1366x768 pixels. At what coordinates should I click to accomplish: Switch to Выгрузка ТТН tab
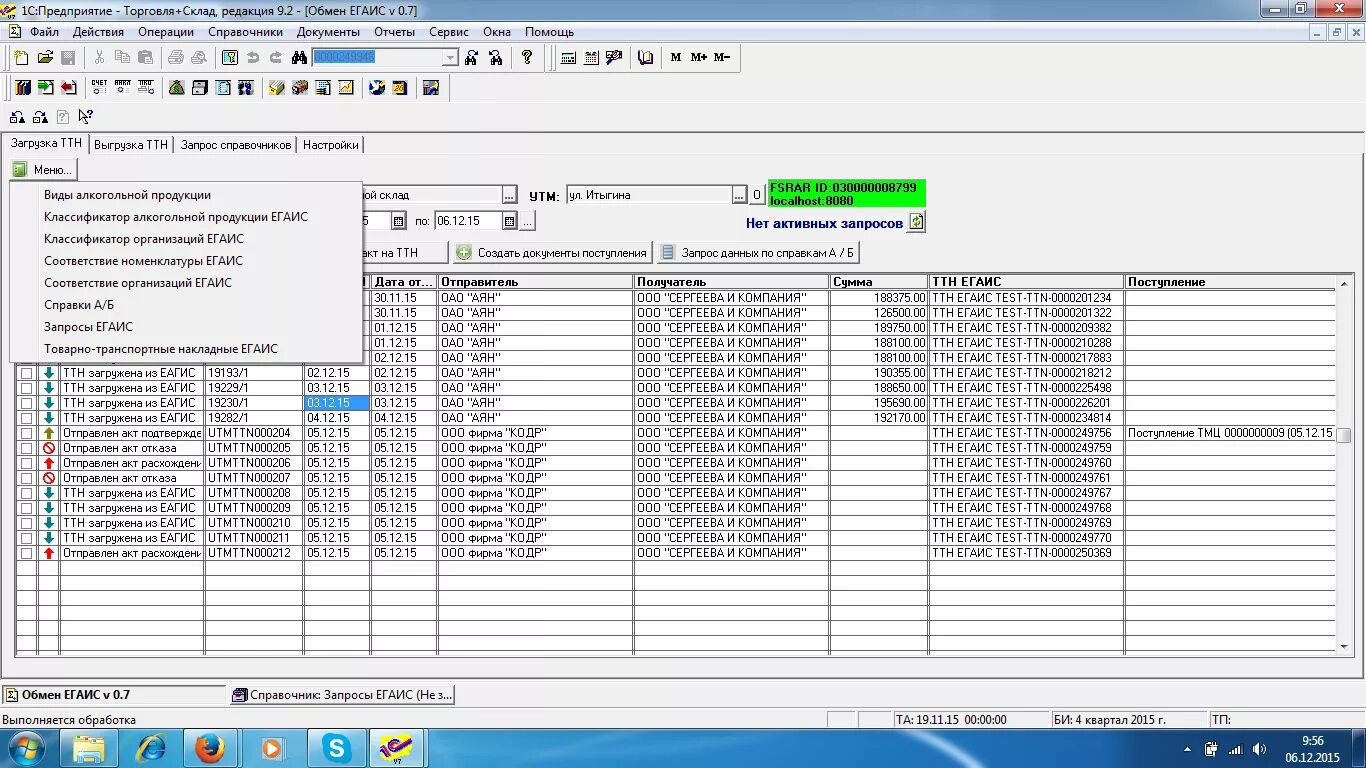[131, 145]
